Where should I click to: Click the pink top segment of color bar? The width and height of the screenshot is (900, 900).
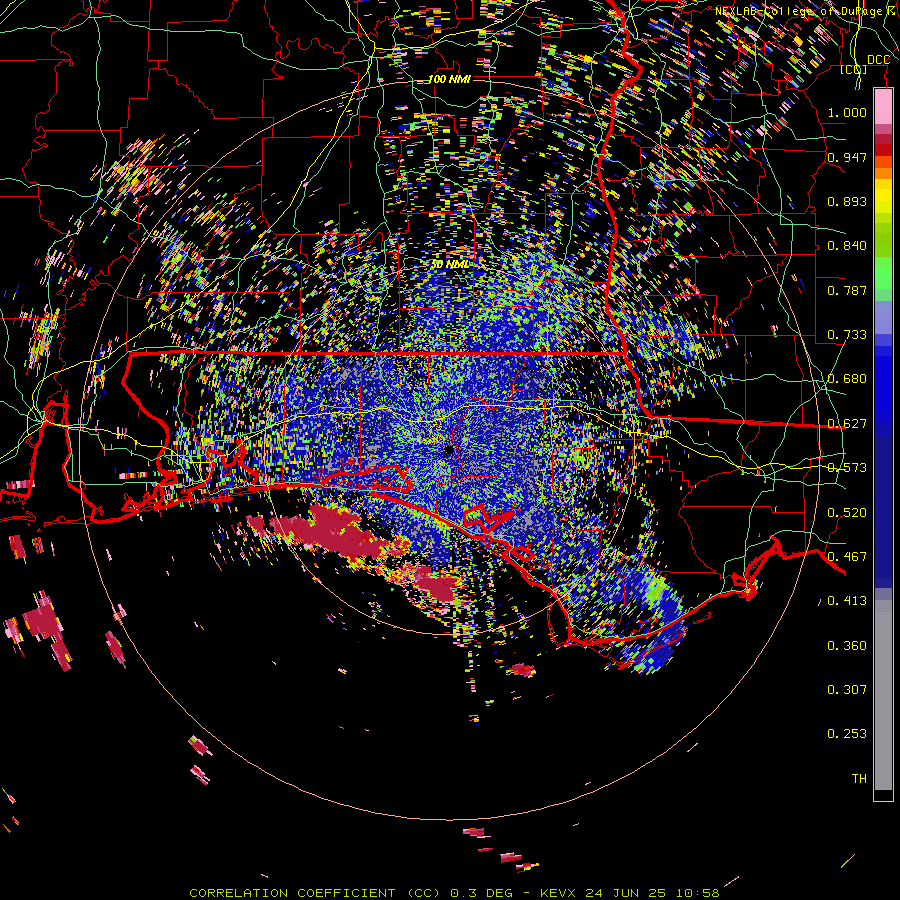[883, 107]
